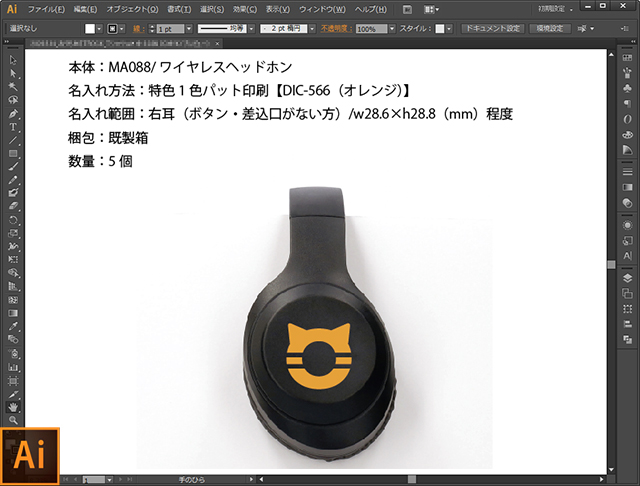Open the fill color dropdown arrow
Screen dimensions: 640x486
coord(99,29)
